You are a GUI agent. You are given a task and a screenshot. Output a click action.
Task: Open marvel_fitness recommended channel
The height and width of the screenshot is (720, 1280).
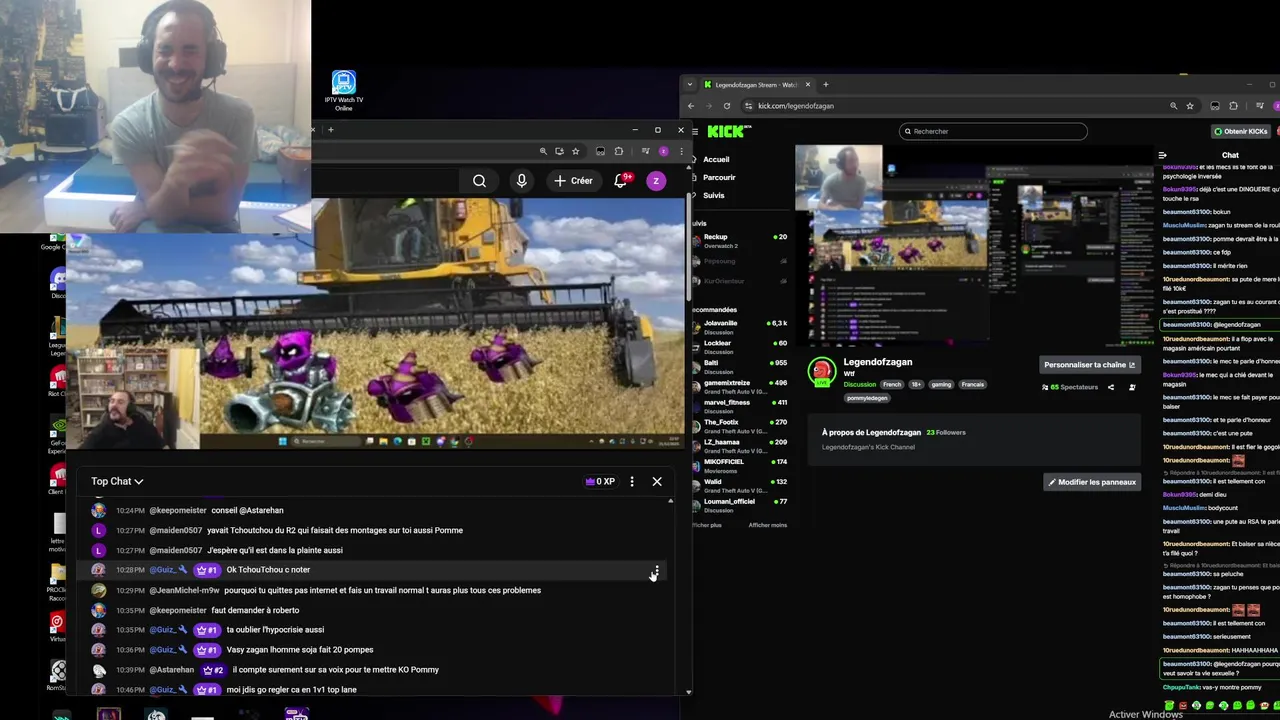[x=740, y=406]
